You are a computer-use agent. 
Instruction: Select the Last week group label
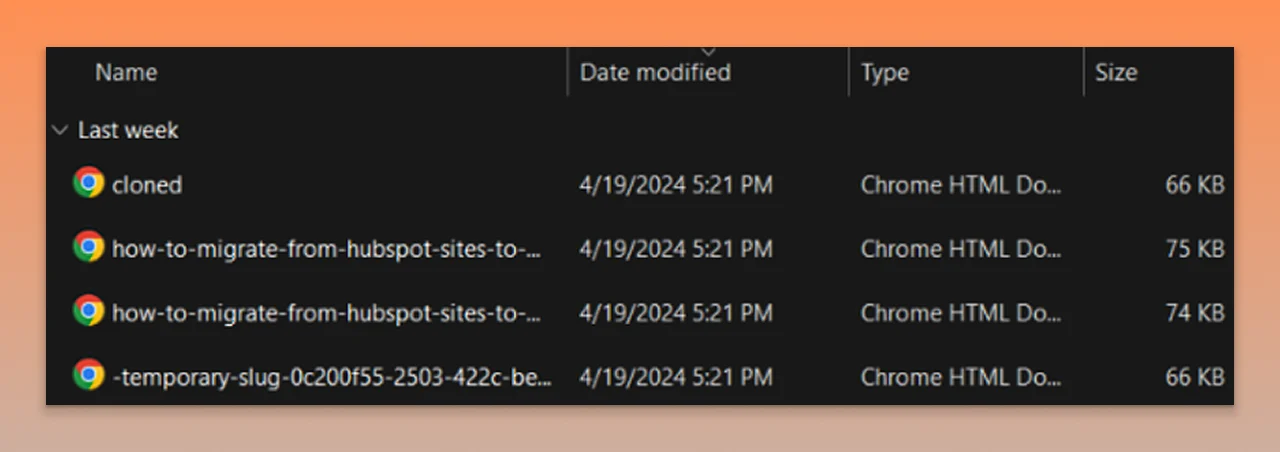click(x=128, y=130)
